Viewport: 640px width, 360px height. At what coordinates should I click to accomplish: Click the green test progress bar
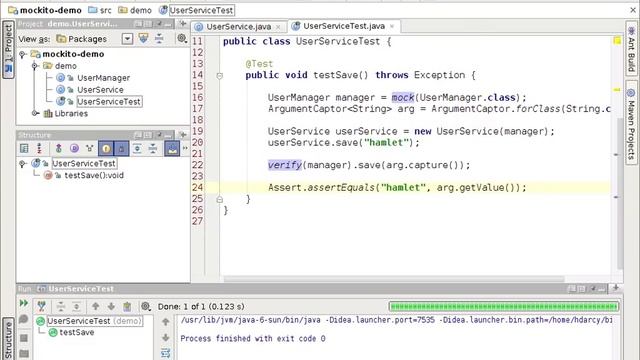504,306
